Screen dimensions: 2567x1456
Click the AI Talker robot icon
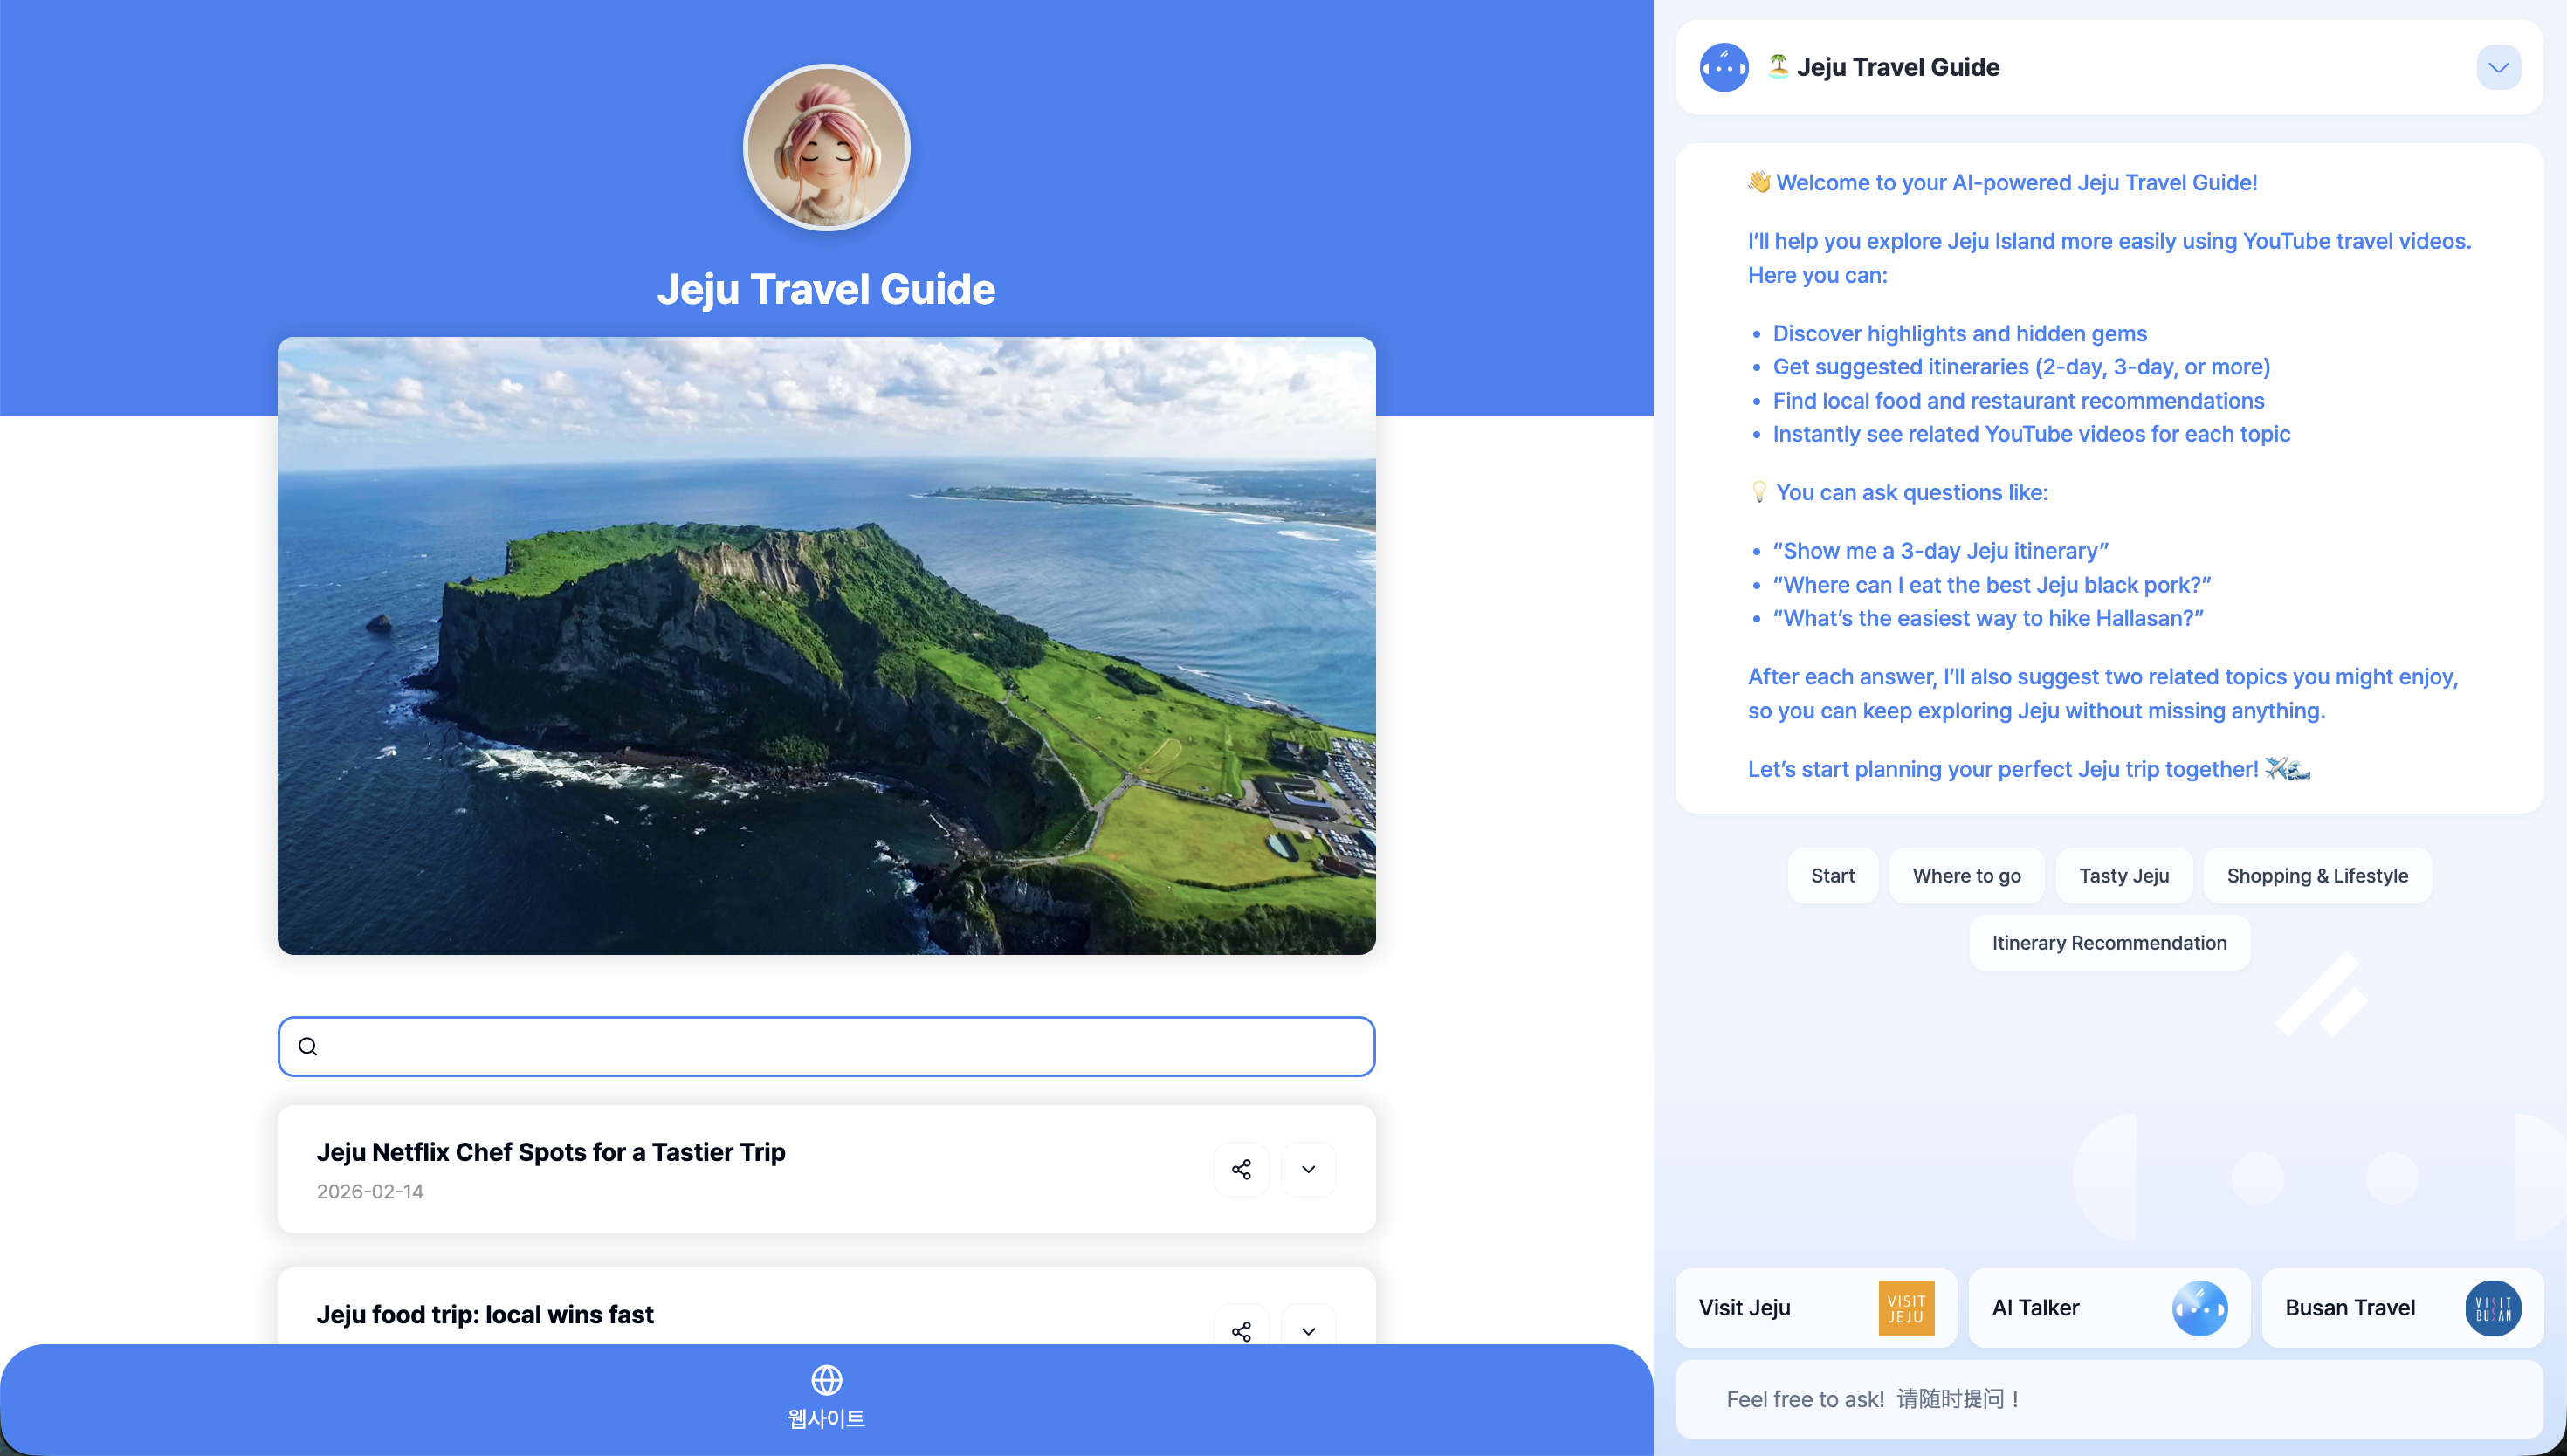2199,1308
